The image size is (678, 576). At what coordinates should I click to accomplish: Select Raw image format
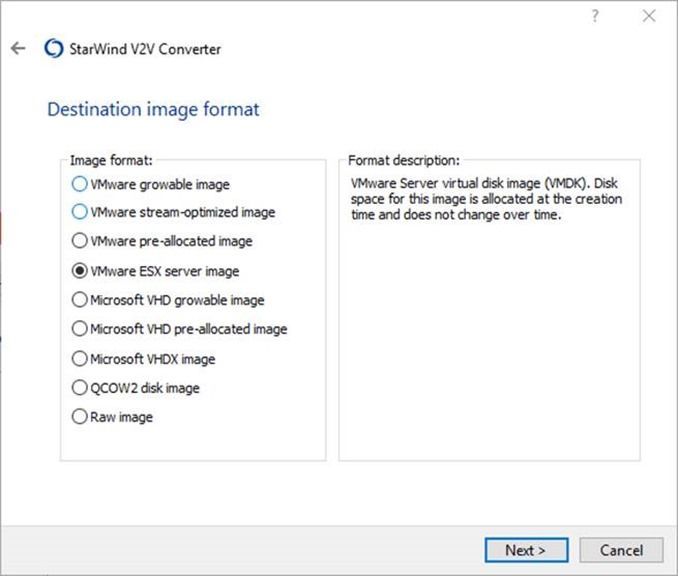(112, 417)
